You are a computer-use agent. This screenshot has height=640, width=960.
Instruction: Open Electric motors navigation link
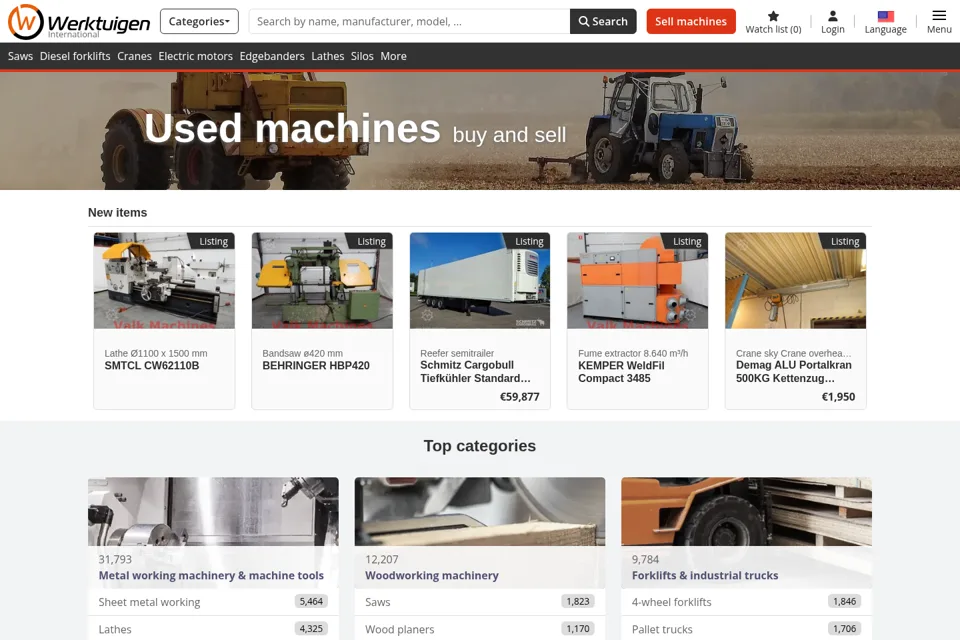(x=196, y=56)
